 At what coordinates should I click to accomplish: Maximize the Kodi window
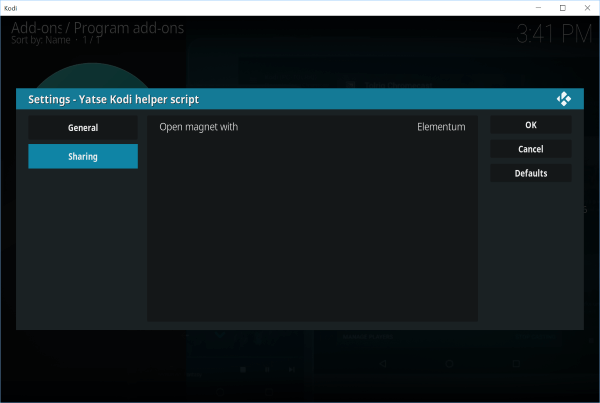[x=561, y=8]
